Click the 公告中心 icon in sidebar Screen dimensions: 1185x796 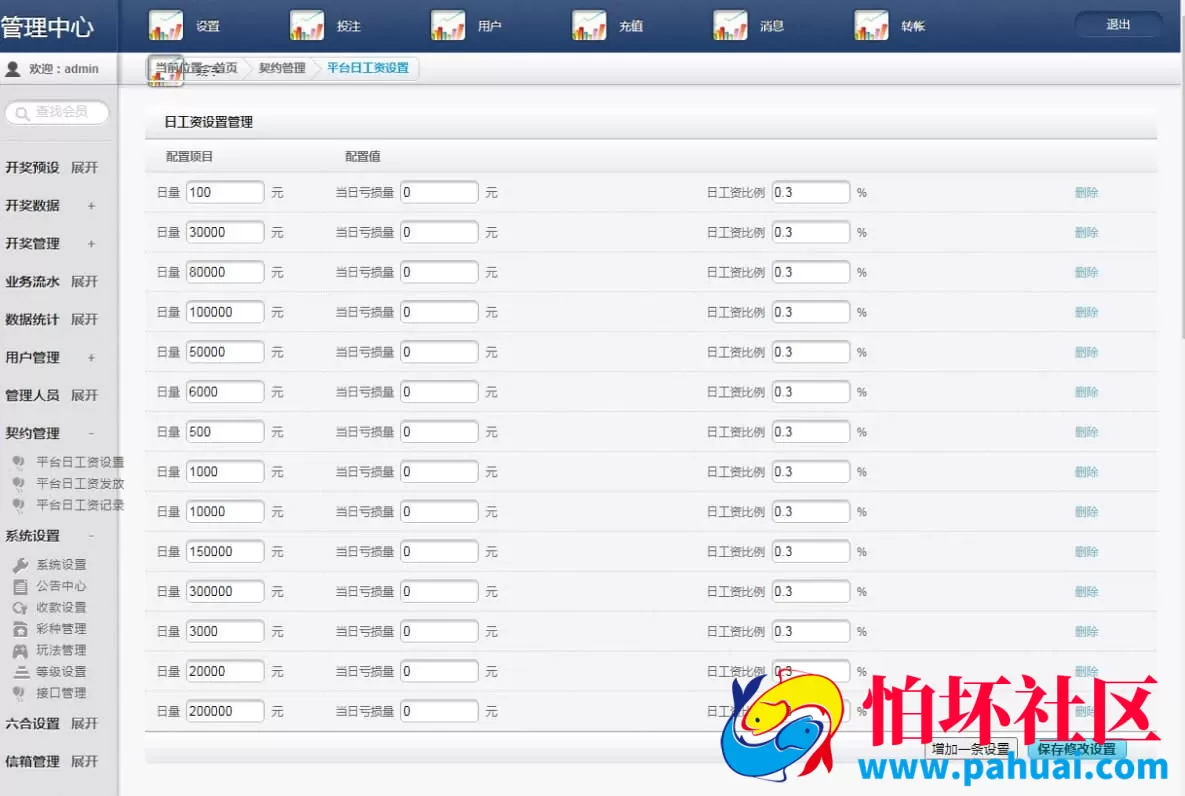point(20,585)
